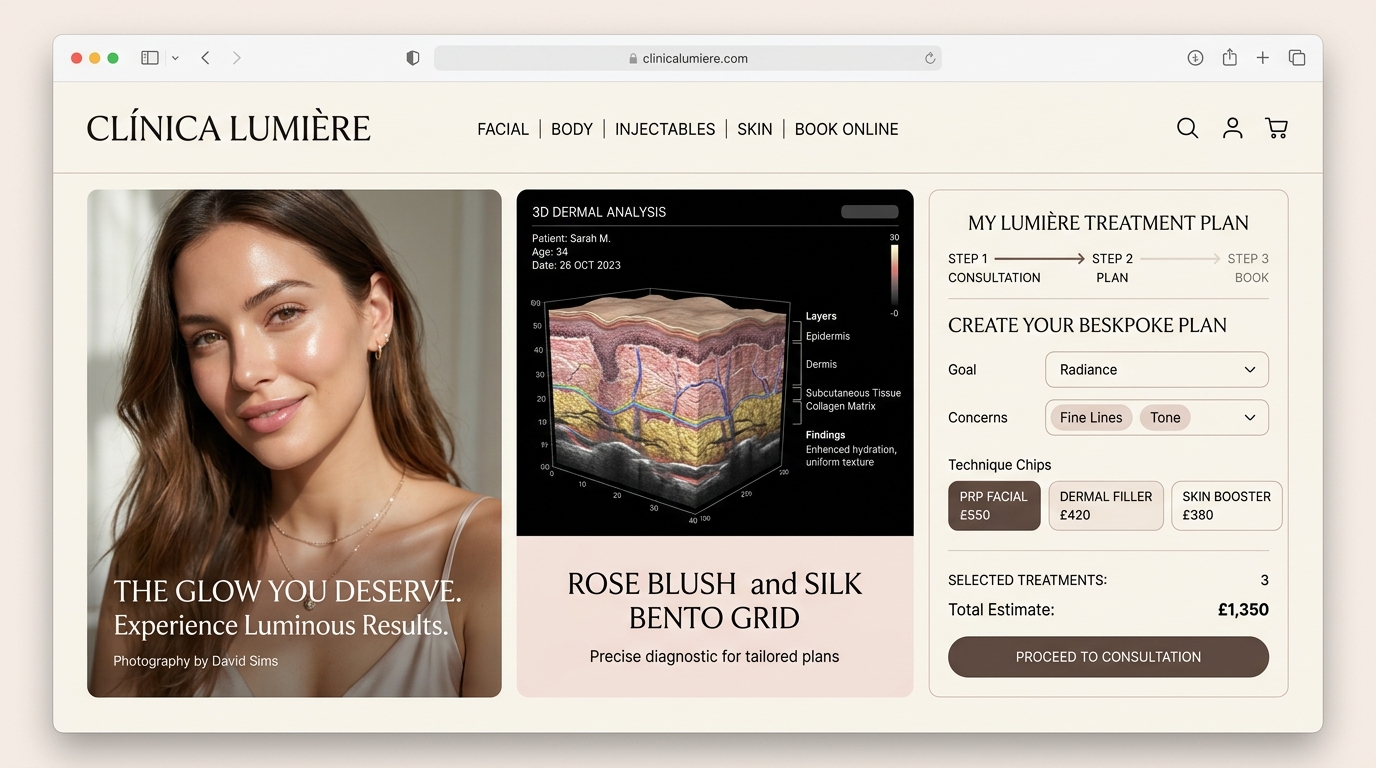Go forward with the browser forward arrow
The width and height of the screenshot is (1376, 768).
click(x=237, y=58)
